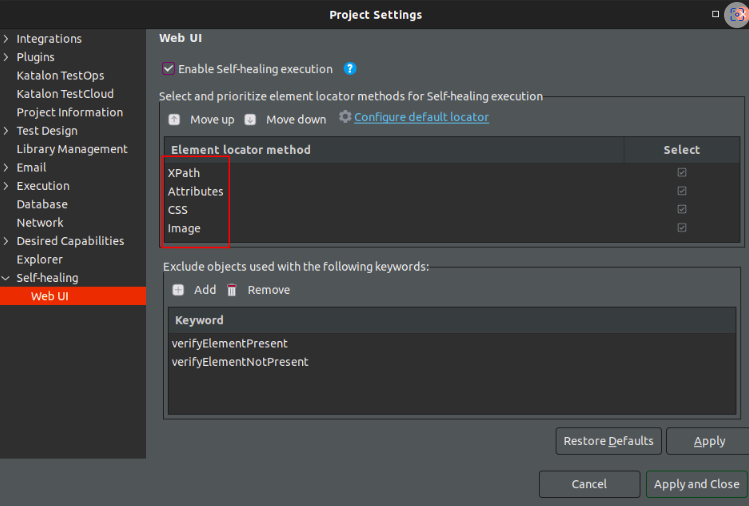Toggle Enable Self-healing execution checkbox
The height and width of the screenshot is (506, 749).
coord(168,69)
